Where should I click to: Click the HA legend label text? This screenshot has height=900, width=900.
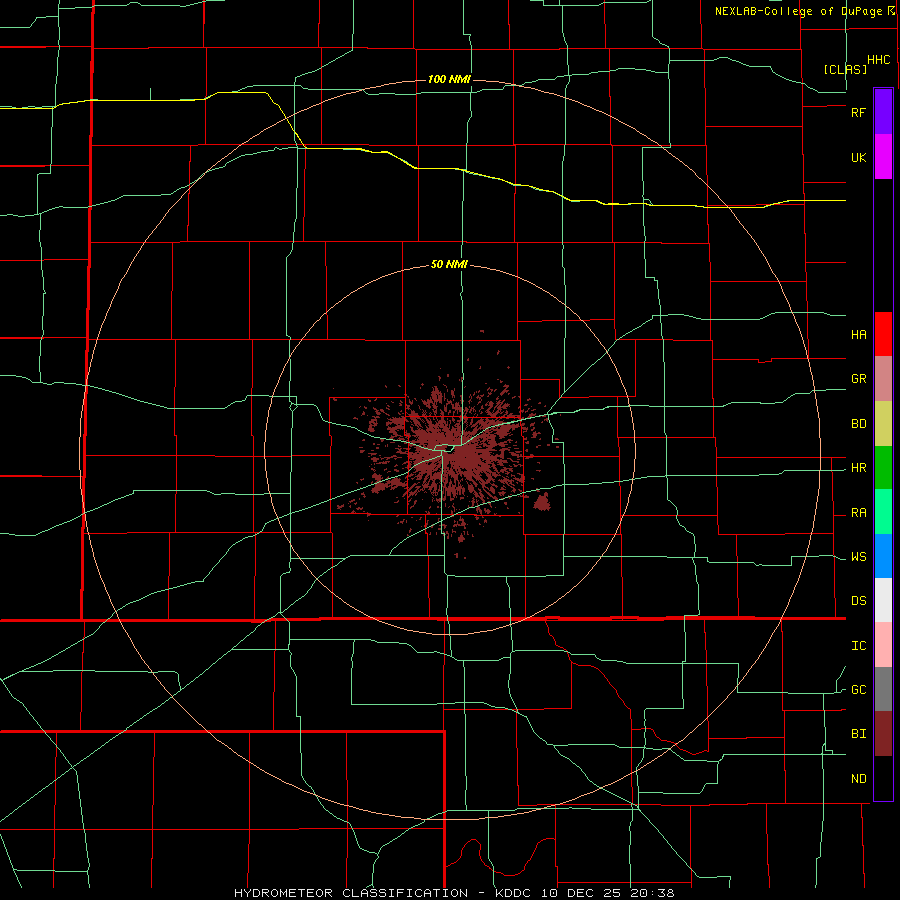click(859, 334)
